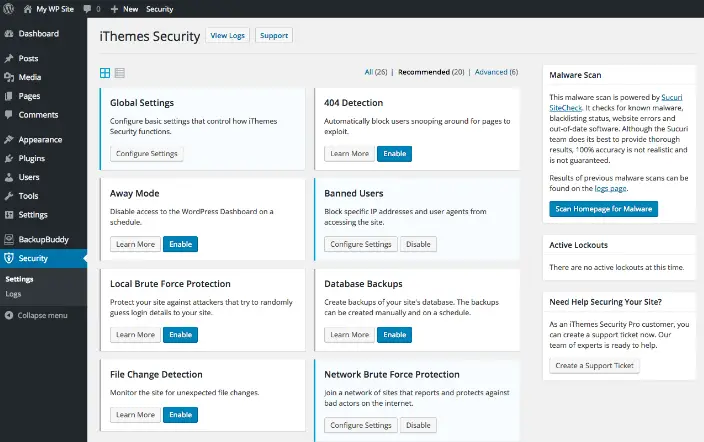Open the My WP Site home icon
Image resolution: width=704 pixels, height=442 pixels.
(x=28, y=9)
